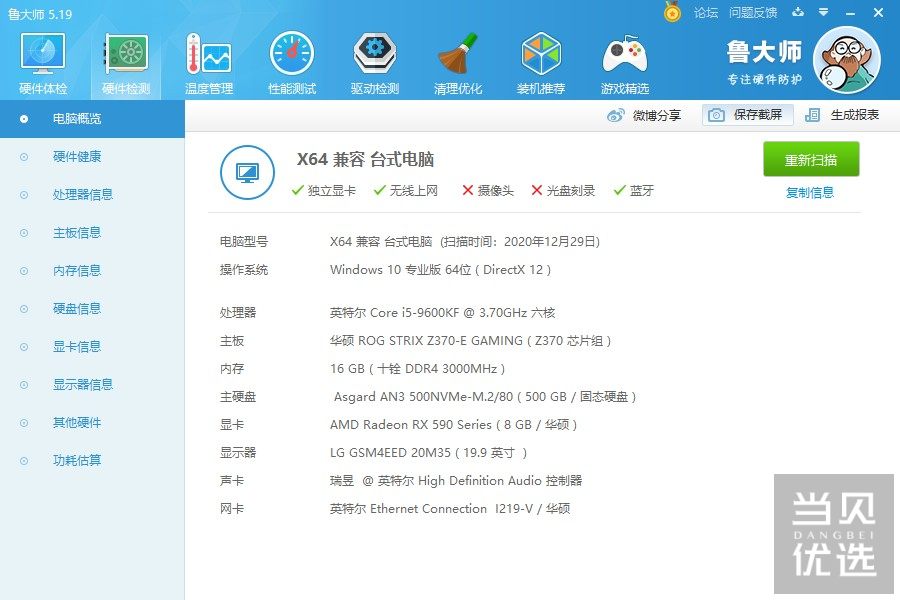
Task: Browse 装机推荐 build recommendations
Action: point(540,60)
